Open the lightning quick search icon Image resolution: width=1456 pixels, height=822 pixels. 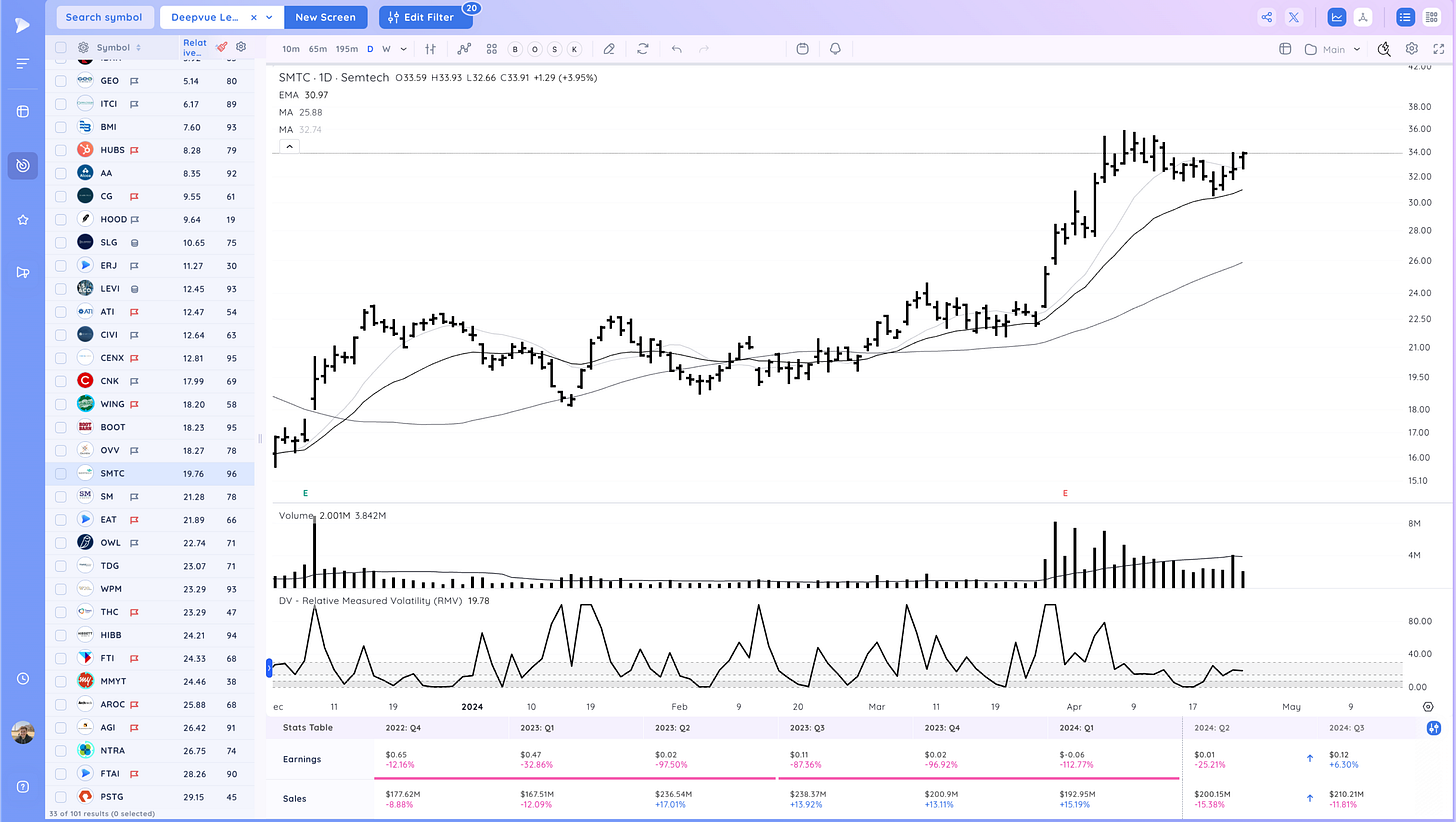[x=1384, y=48]
